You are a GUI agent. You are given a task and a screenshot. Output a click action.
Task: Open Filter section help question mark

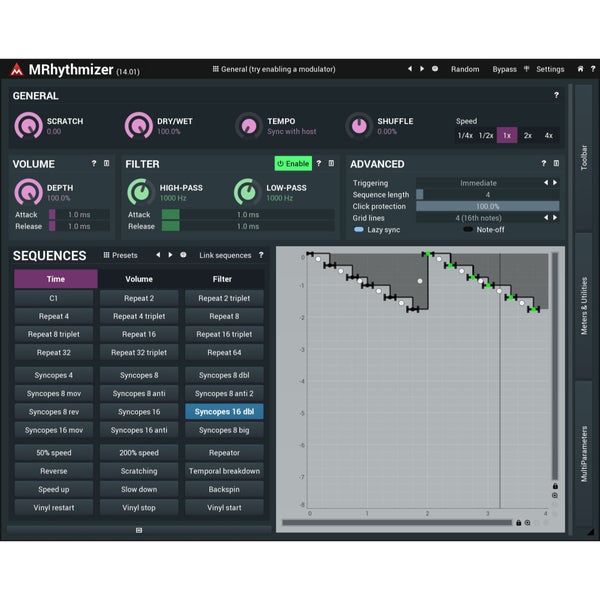tap(319, 163)
